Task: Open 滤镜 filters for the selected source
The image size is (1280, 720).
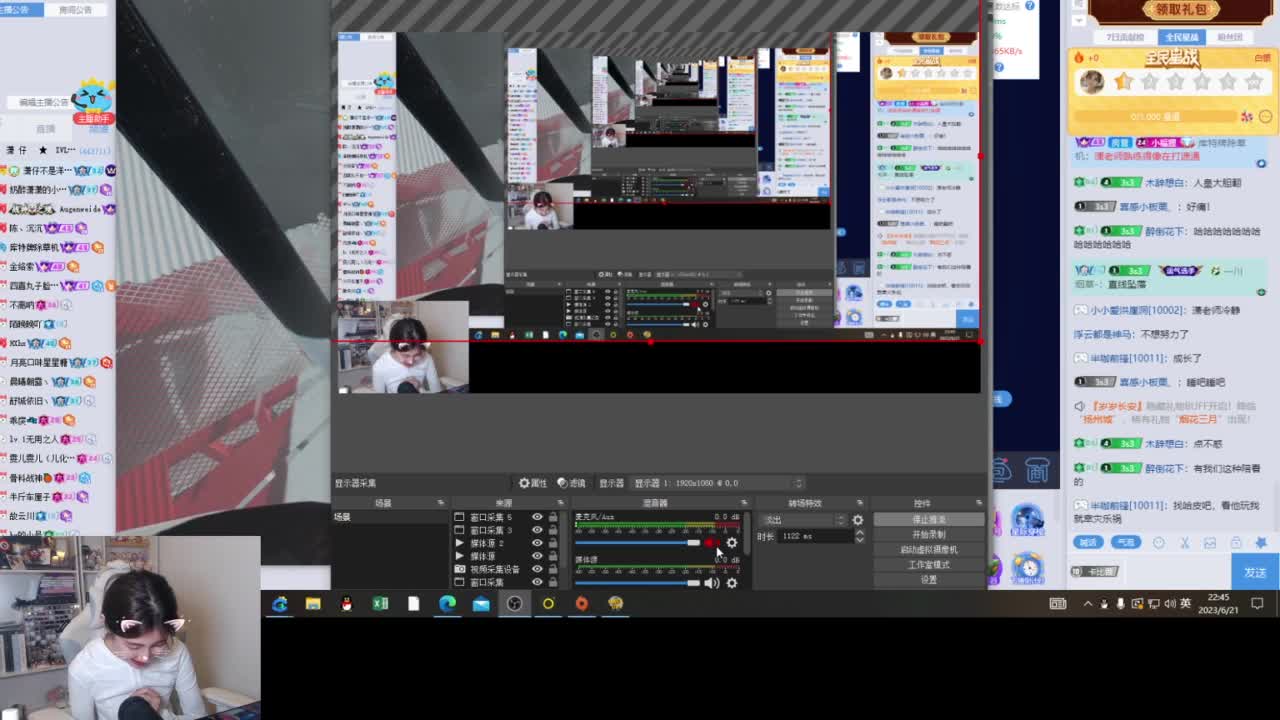Action: [x=571, y=483]
